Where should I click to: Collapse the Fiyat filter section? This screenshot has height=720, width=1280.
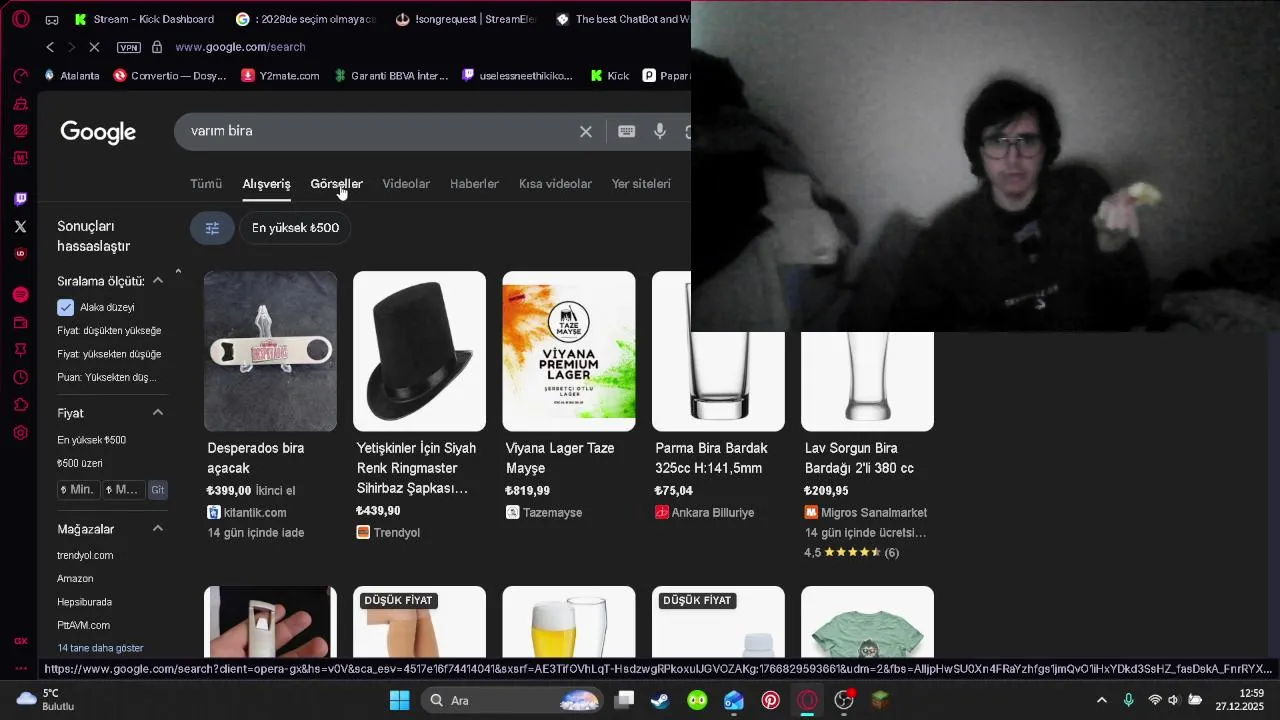pyautogui.click(x=158, y=413)
